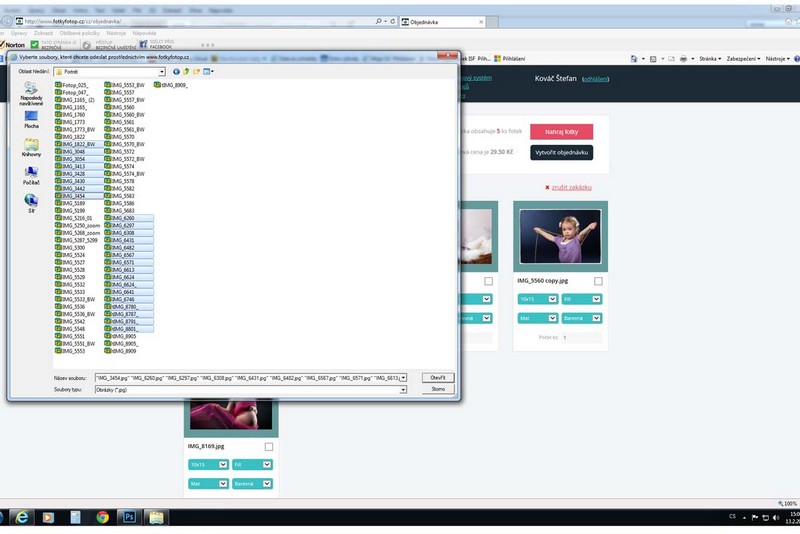Open Počítač (Computer) in the places sidebar
800x534 pixels.
[32, 176]
